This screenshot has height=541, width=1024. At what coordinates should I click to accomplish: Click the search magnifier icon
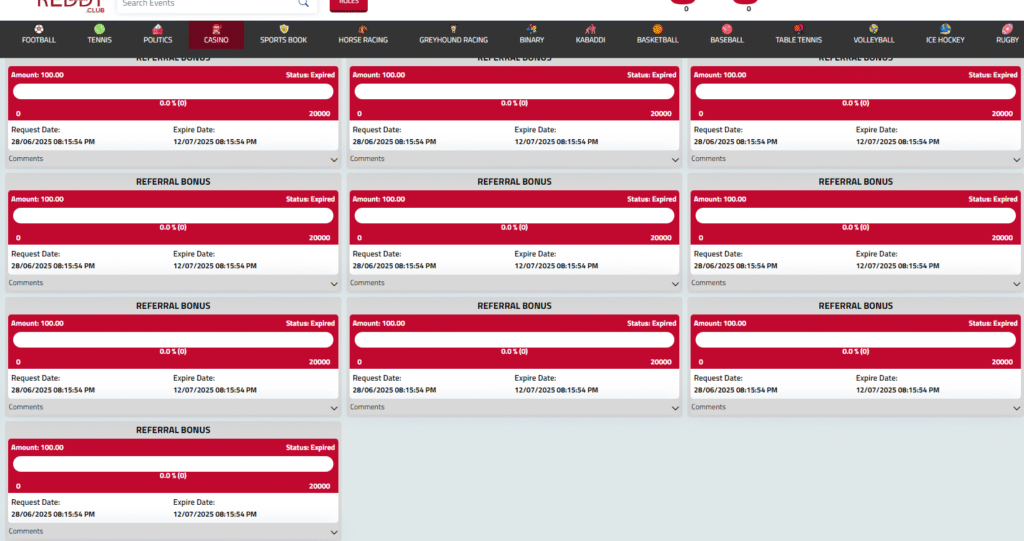click(303, 4)
